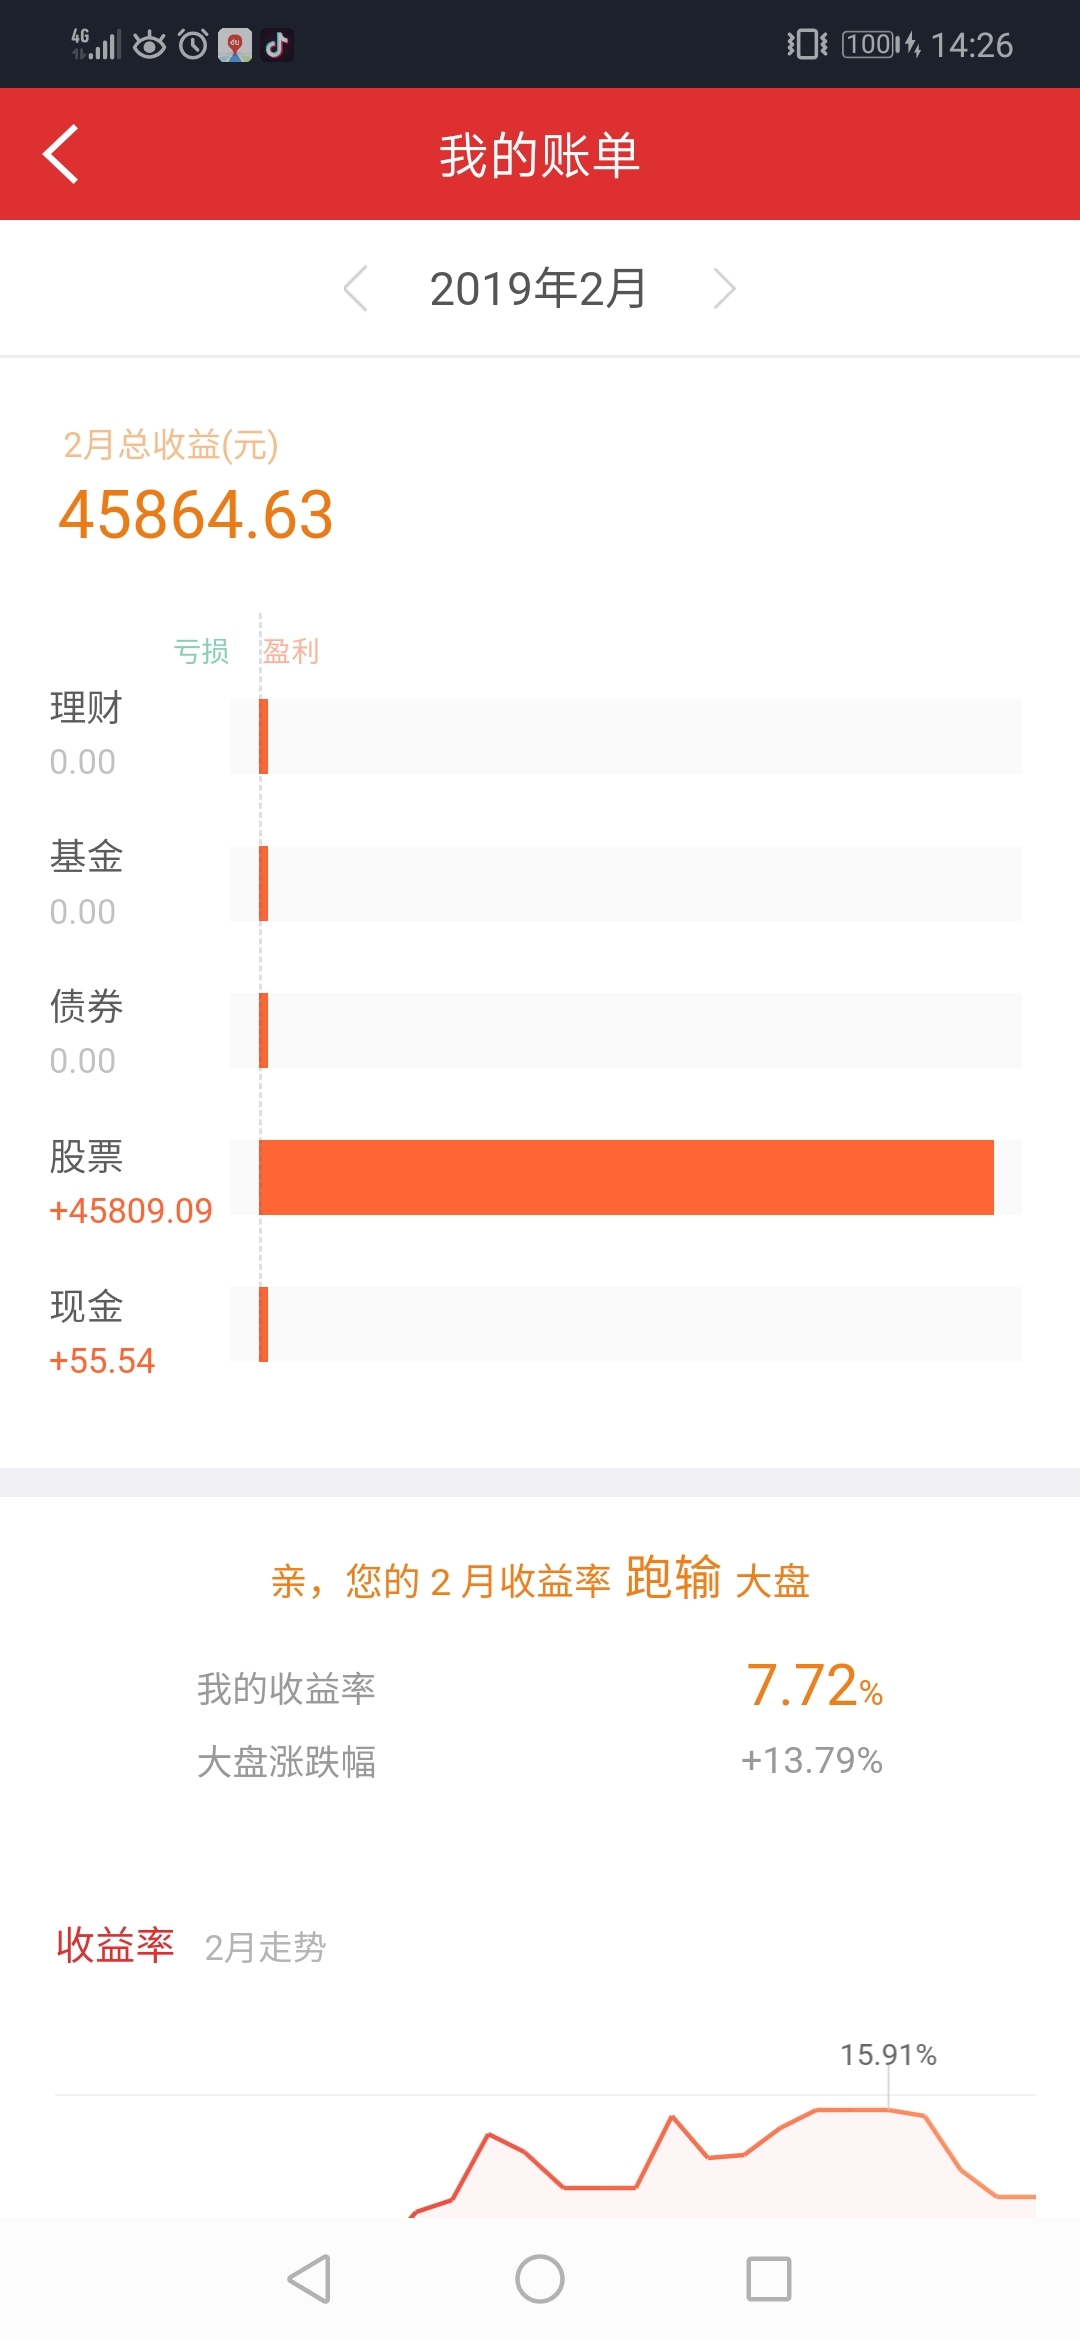The height and width of the screenshot is (2340, 1080).
Task: Select the 2月走势 tab
Action: (x=265, y=1947)
